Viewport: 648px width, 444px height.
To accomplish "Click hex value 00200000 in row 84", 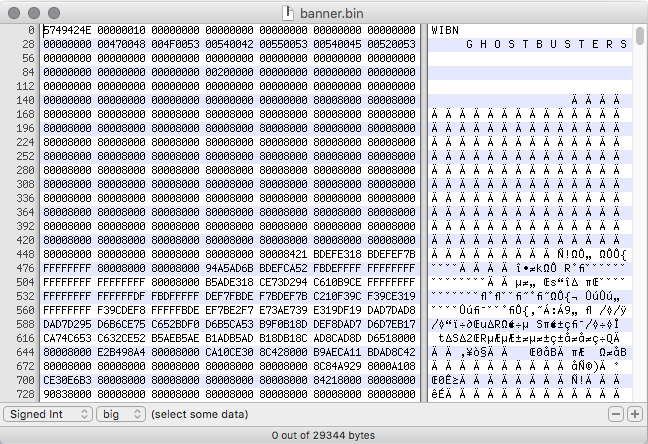I will coord(229,72).
